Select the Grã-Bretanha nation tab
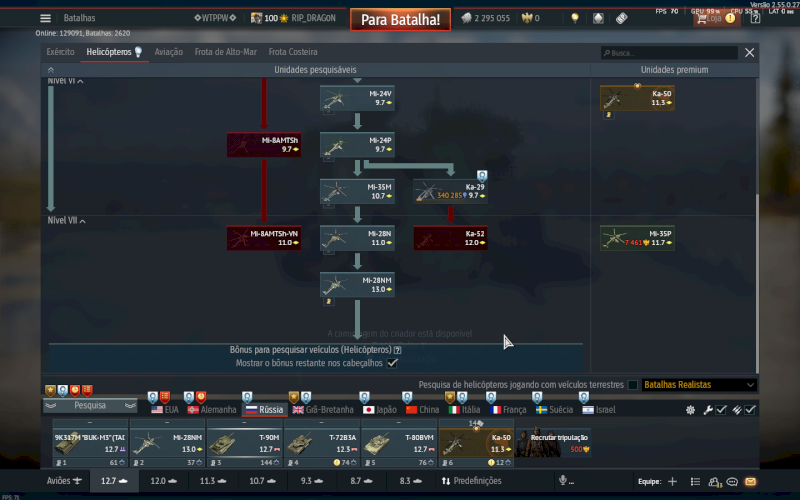This screenshot has width=800, height=500. click(323, 410)
